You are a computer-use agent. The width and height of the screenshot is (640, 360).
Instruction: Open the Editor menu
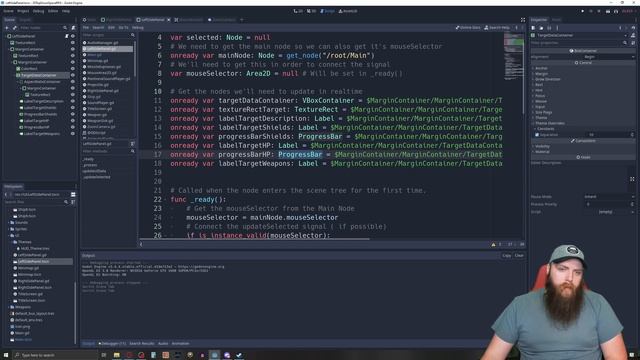[x=53, y=11]
